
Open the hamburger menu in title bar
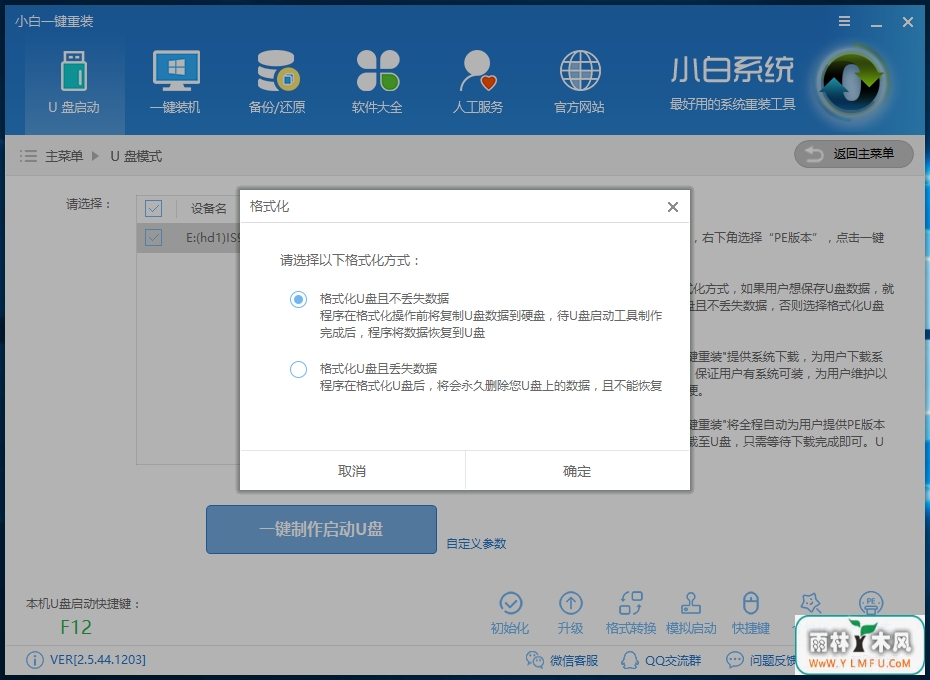[x=845, y=22]
